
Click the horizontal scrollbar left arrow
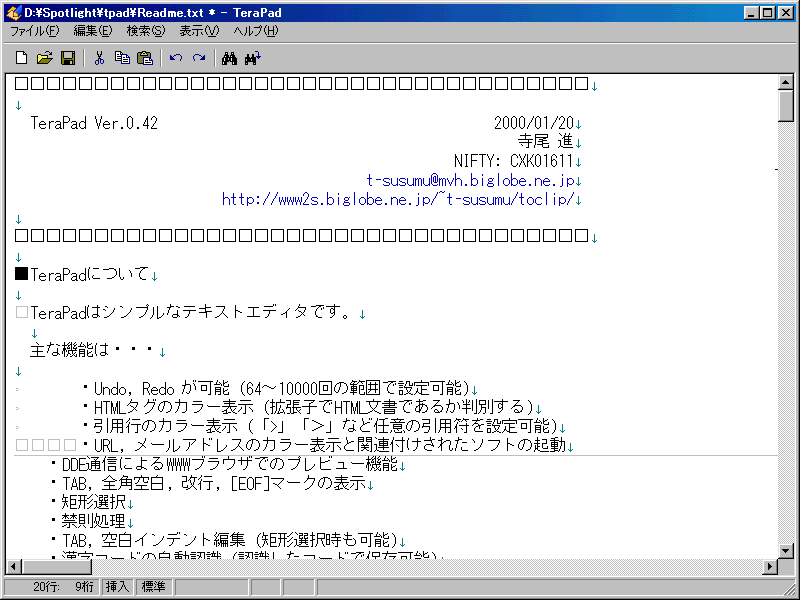[14, 566]
